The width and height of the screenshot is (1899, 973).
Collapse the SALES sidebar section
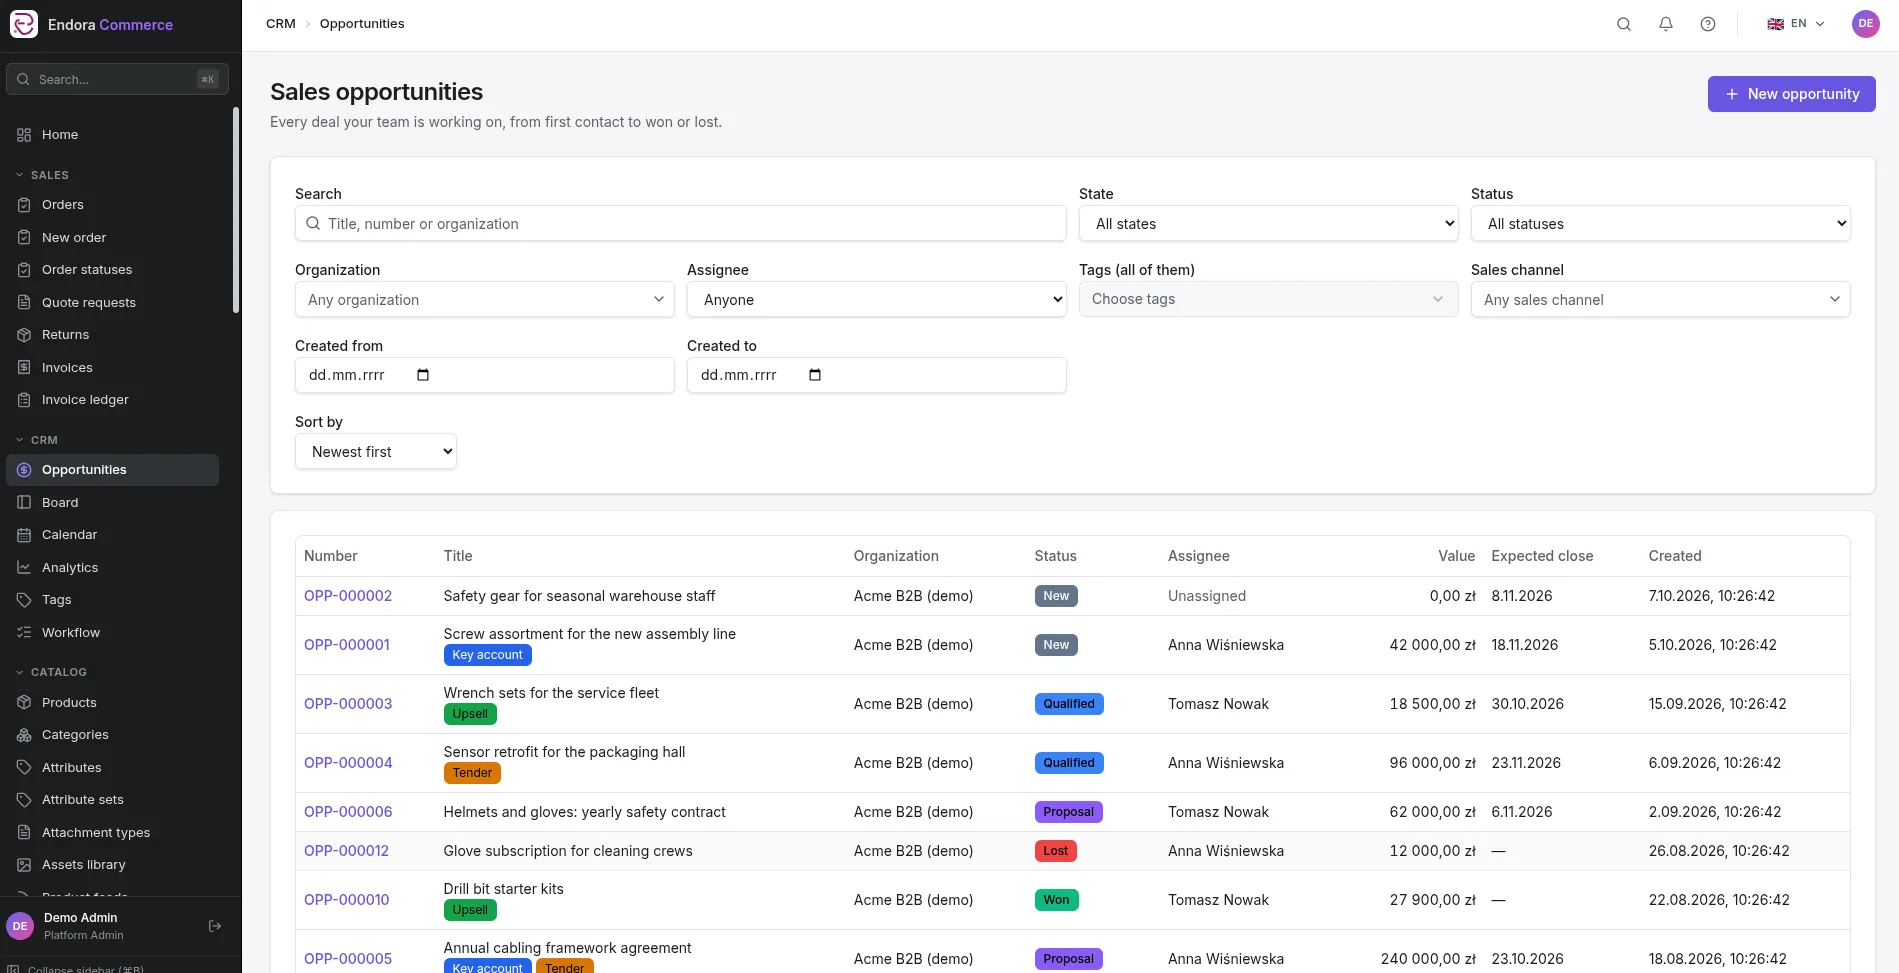coord(42,175)
